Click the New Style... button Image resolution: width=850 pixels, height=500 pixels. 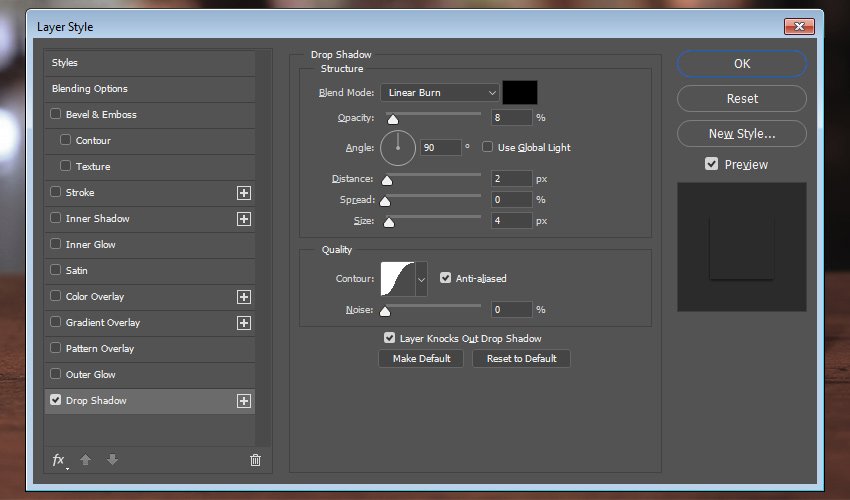[742, 133]
